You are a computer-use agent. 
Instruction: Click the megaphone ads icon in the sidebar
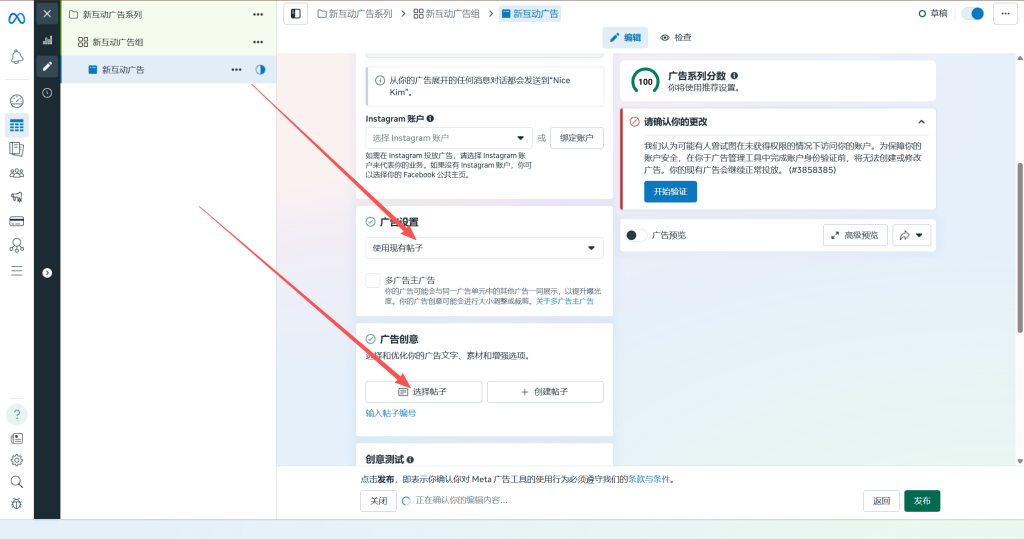pos(17,197)
